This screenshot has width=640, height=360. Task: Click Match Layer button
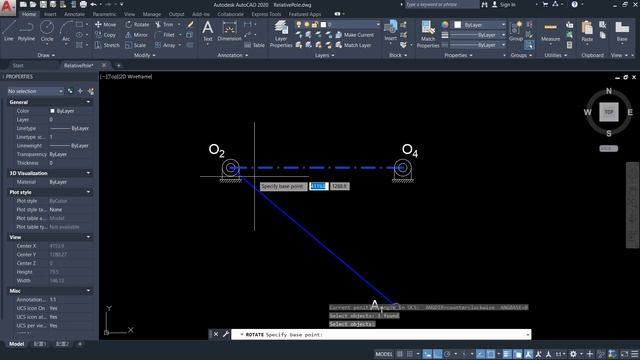click(x=353, y=45)
